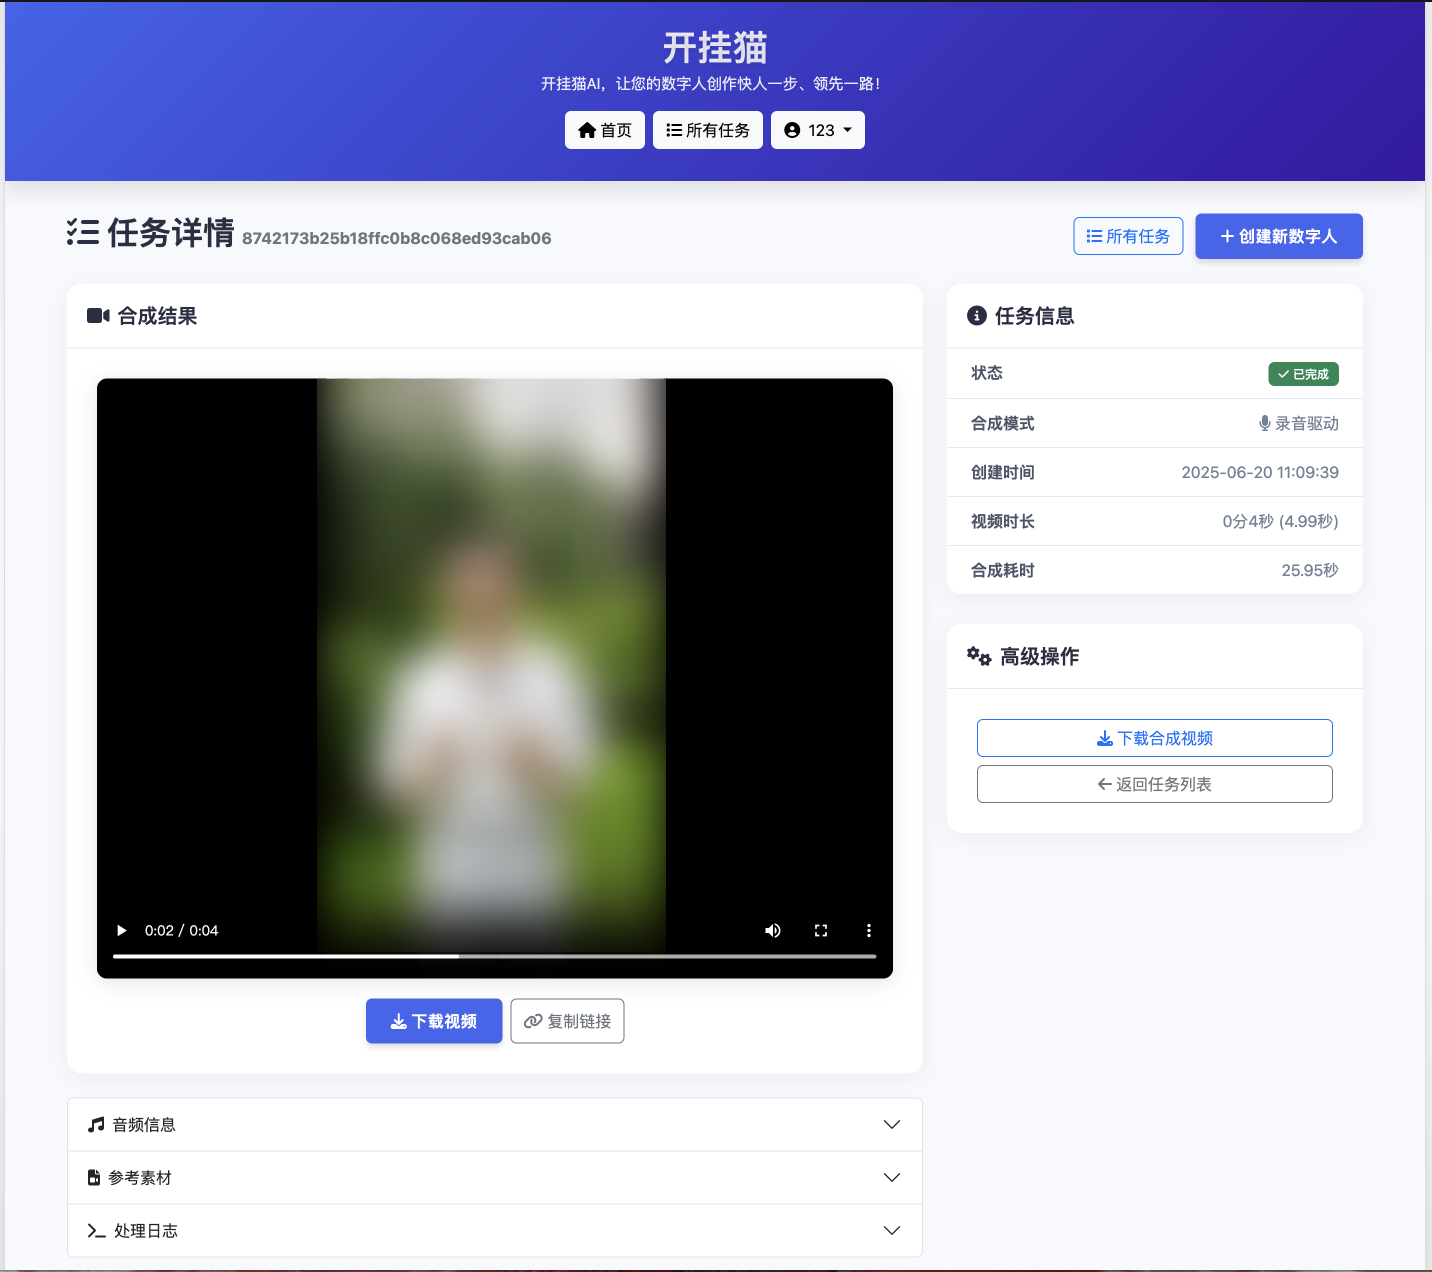Click 下载合成视频 in advanced operations

(x=1155, y=738)
